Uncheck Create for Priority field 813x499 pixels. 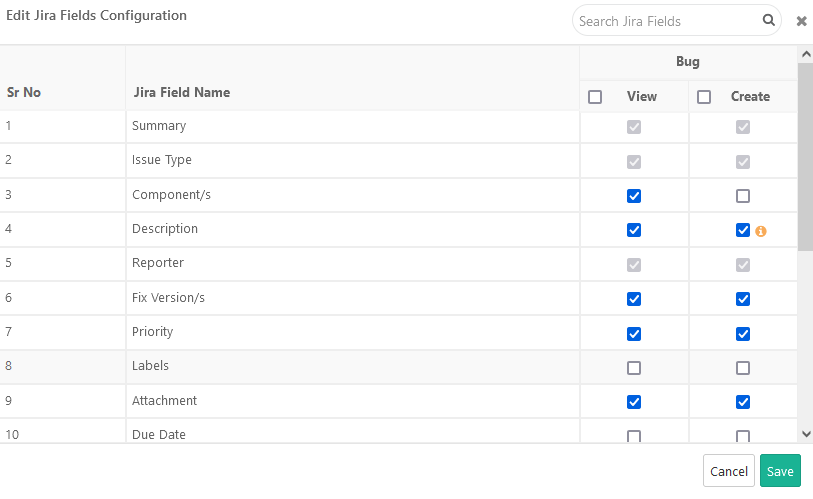[x=743, y=333]
